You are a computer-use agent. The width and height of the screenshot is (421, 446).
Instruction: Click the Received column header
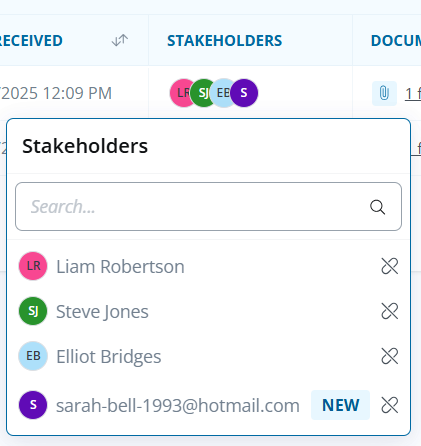coord(31,40)
